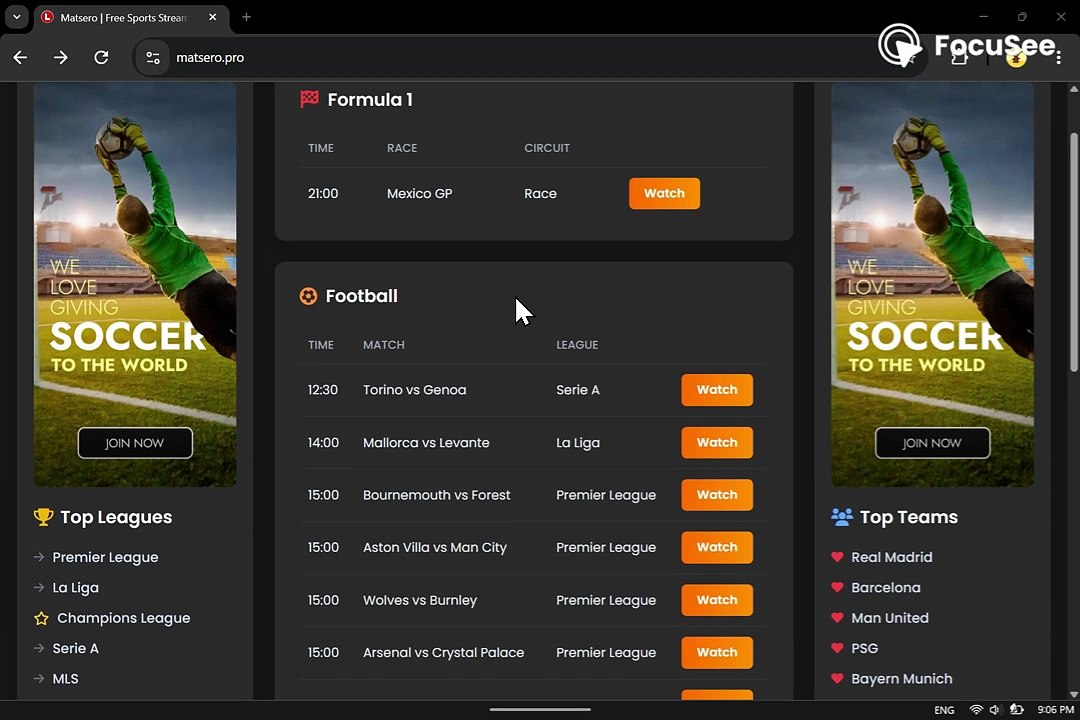Image resolution: width=1080 pixels, height=720 pixels.
Task: Click the browser forward arrow
Action: (x=61, y=57)
